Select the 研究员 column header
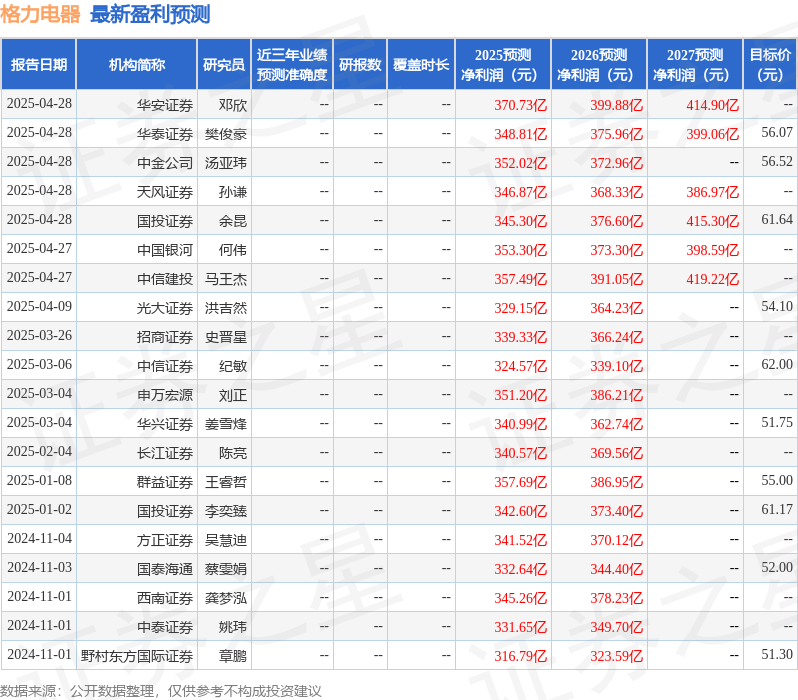798x700 pixels. coord(224,65)
